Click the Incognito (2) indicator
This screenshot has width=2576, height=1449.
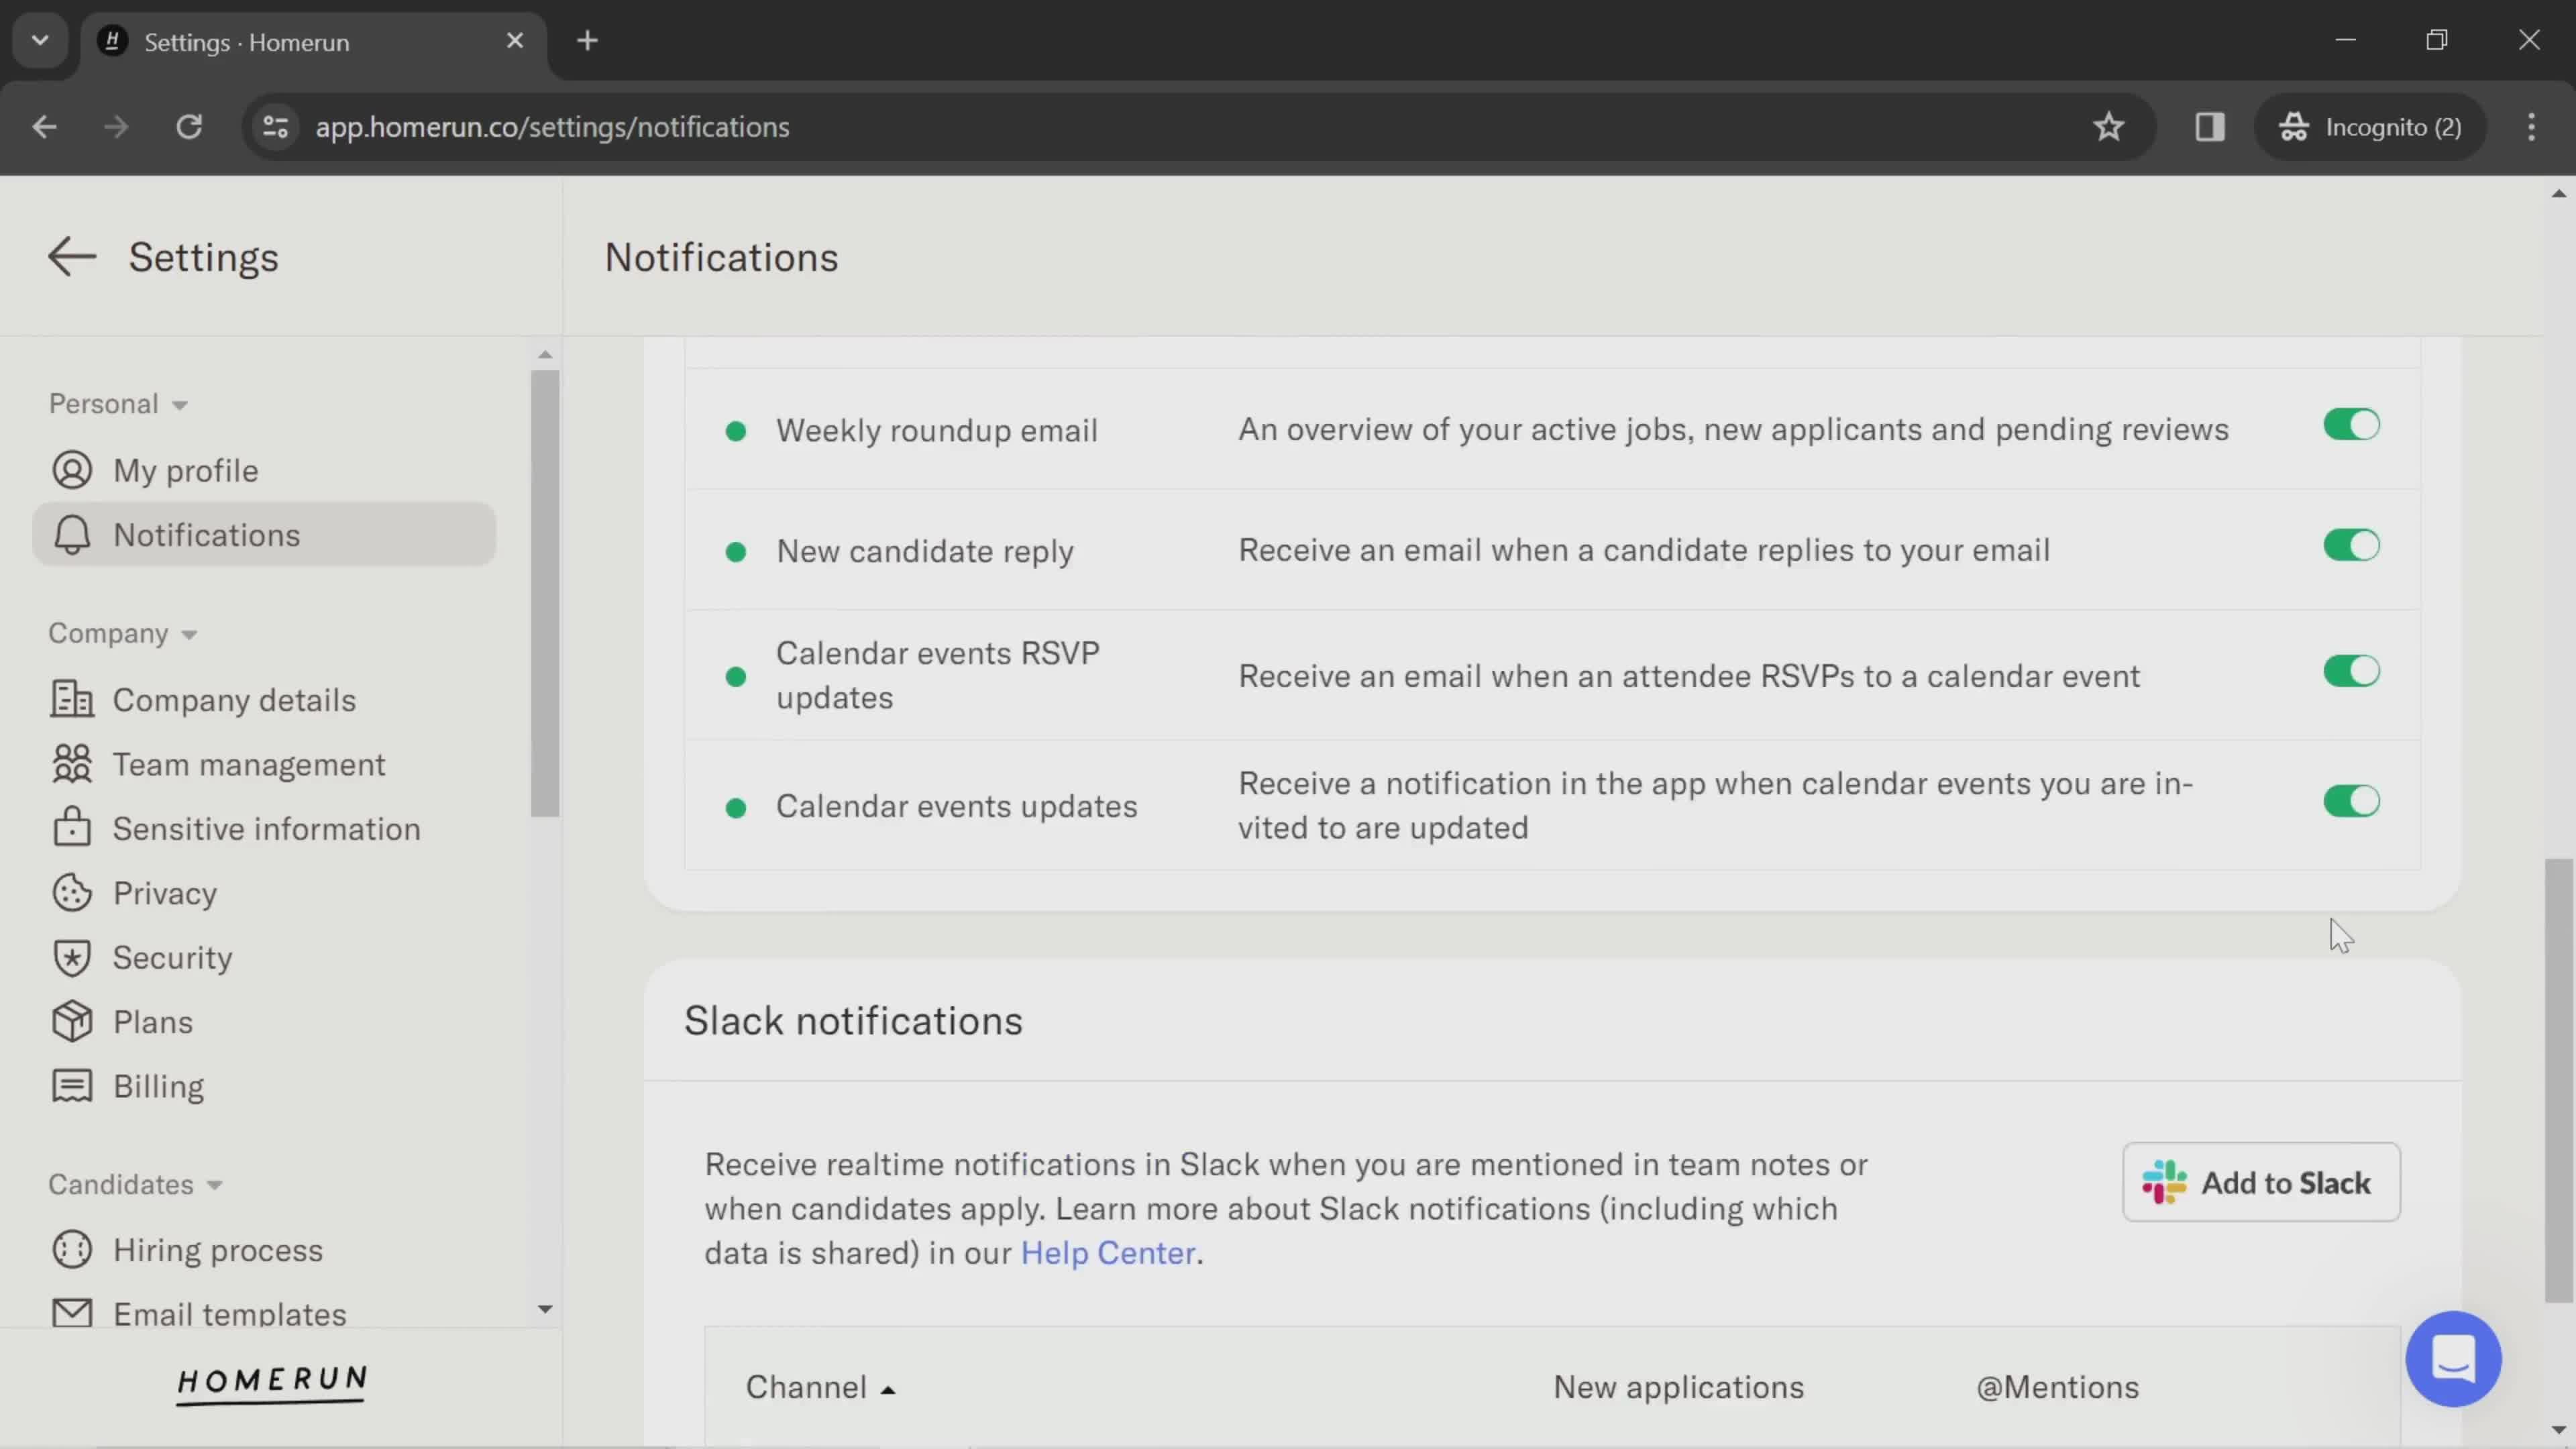tap(2370, 127)
